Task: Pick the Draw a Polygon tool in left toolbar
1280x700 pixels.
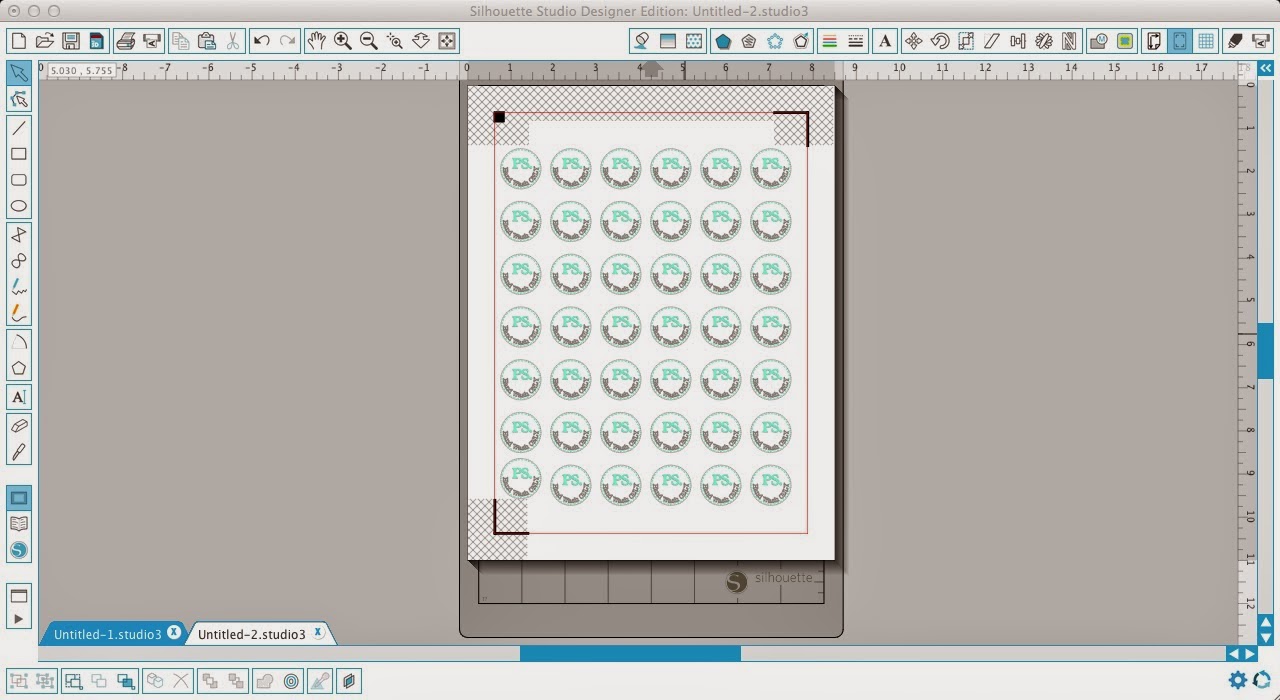Action: tap(18, 368)
